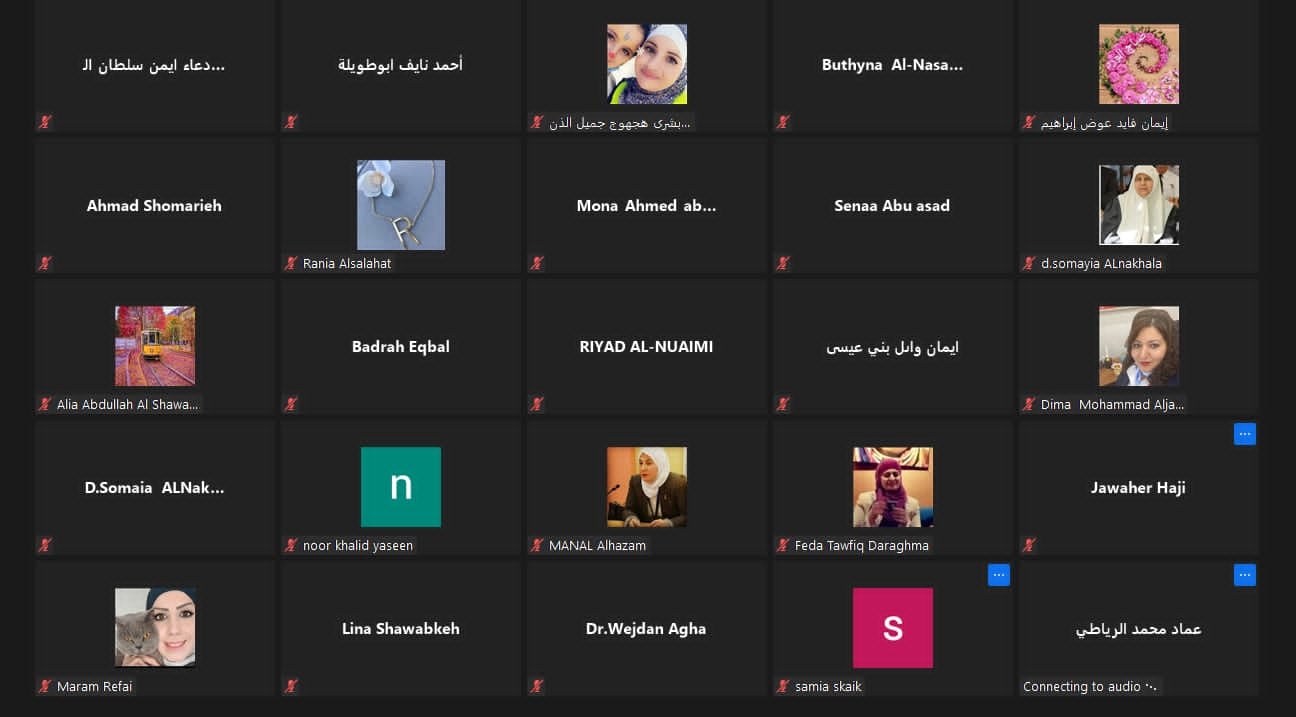
Task: Click Rania Alsalahat's necklace profile picture
Action: (x=401, y=205)
